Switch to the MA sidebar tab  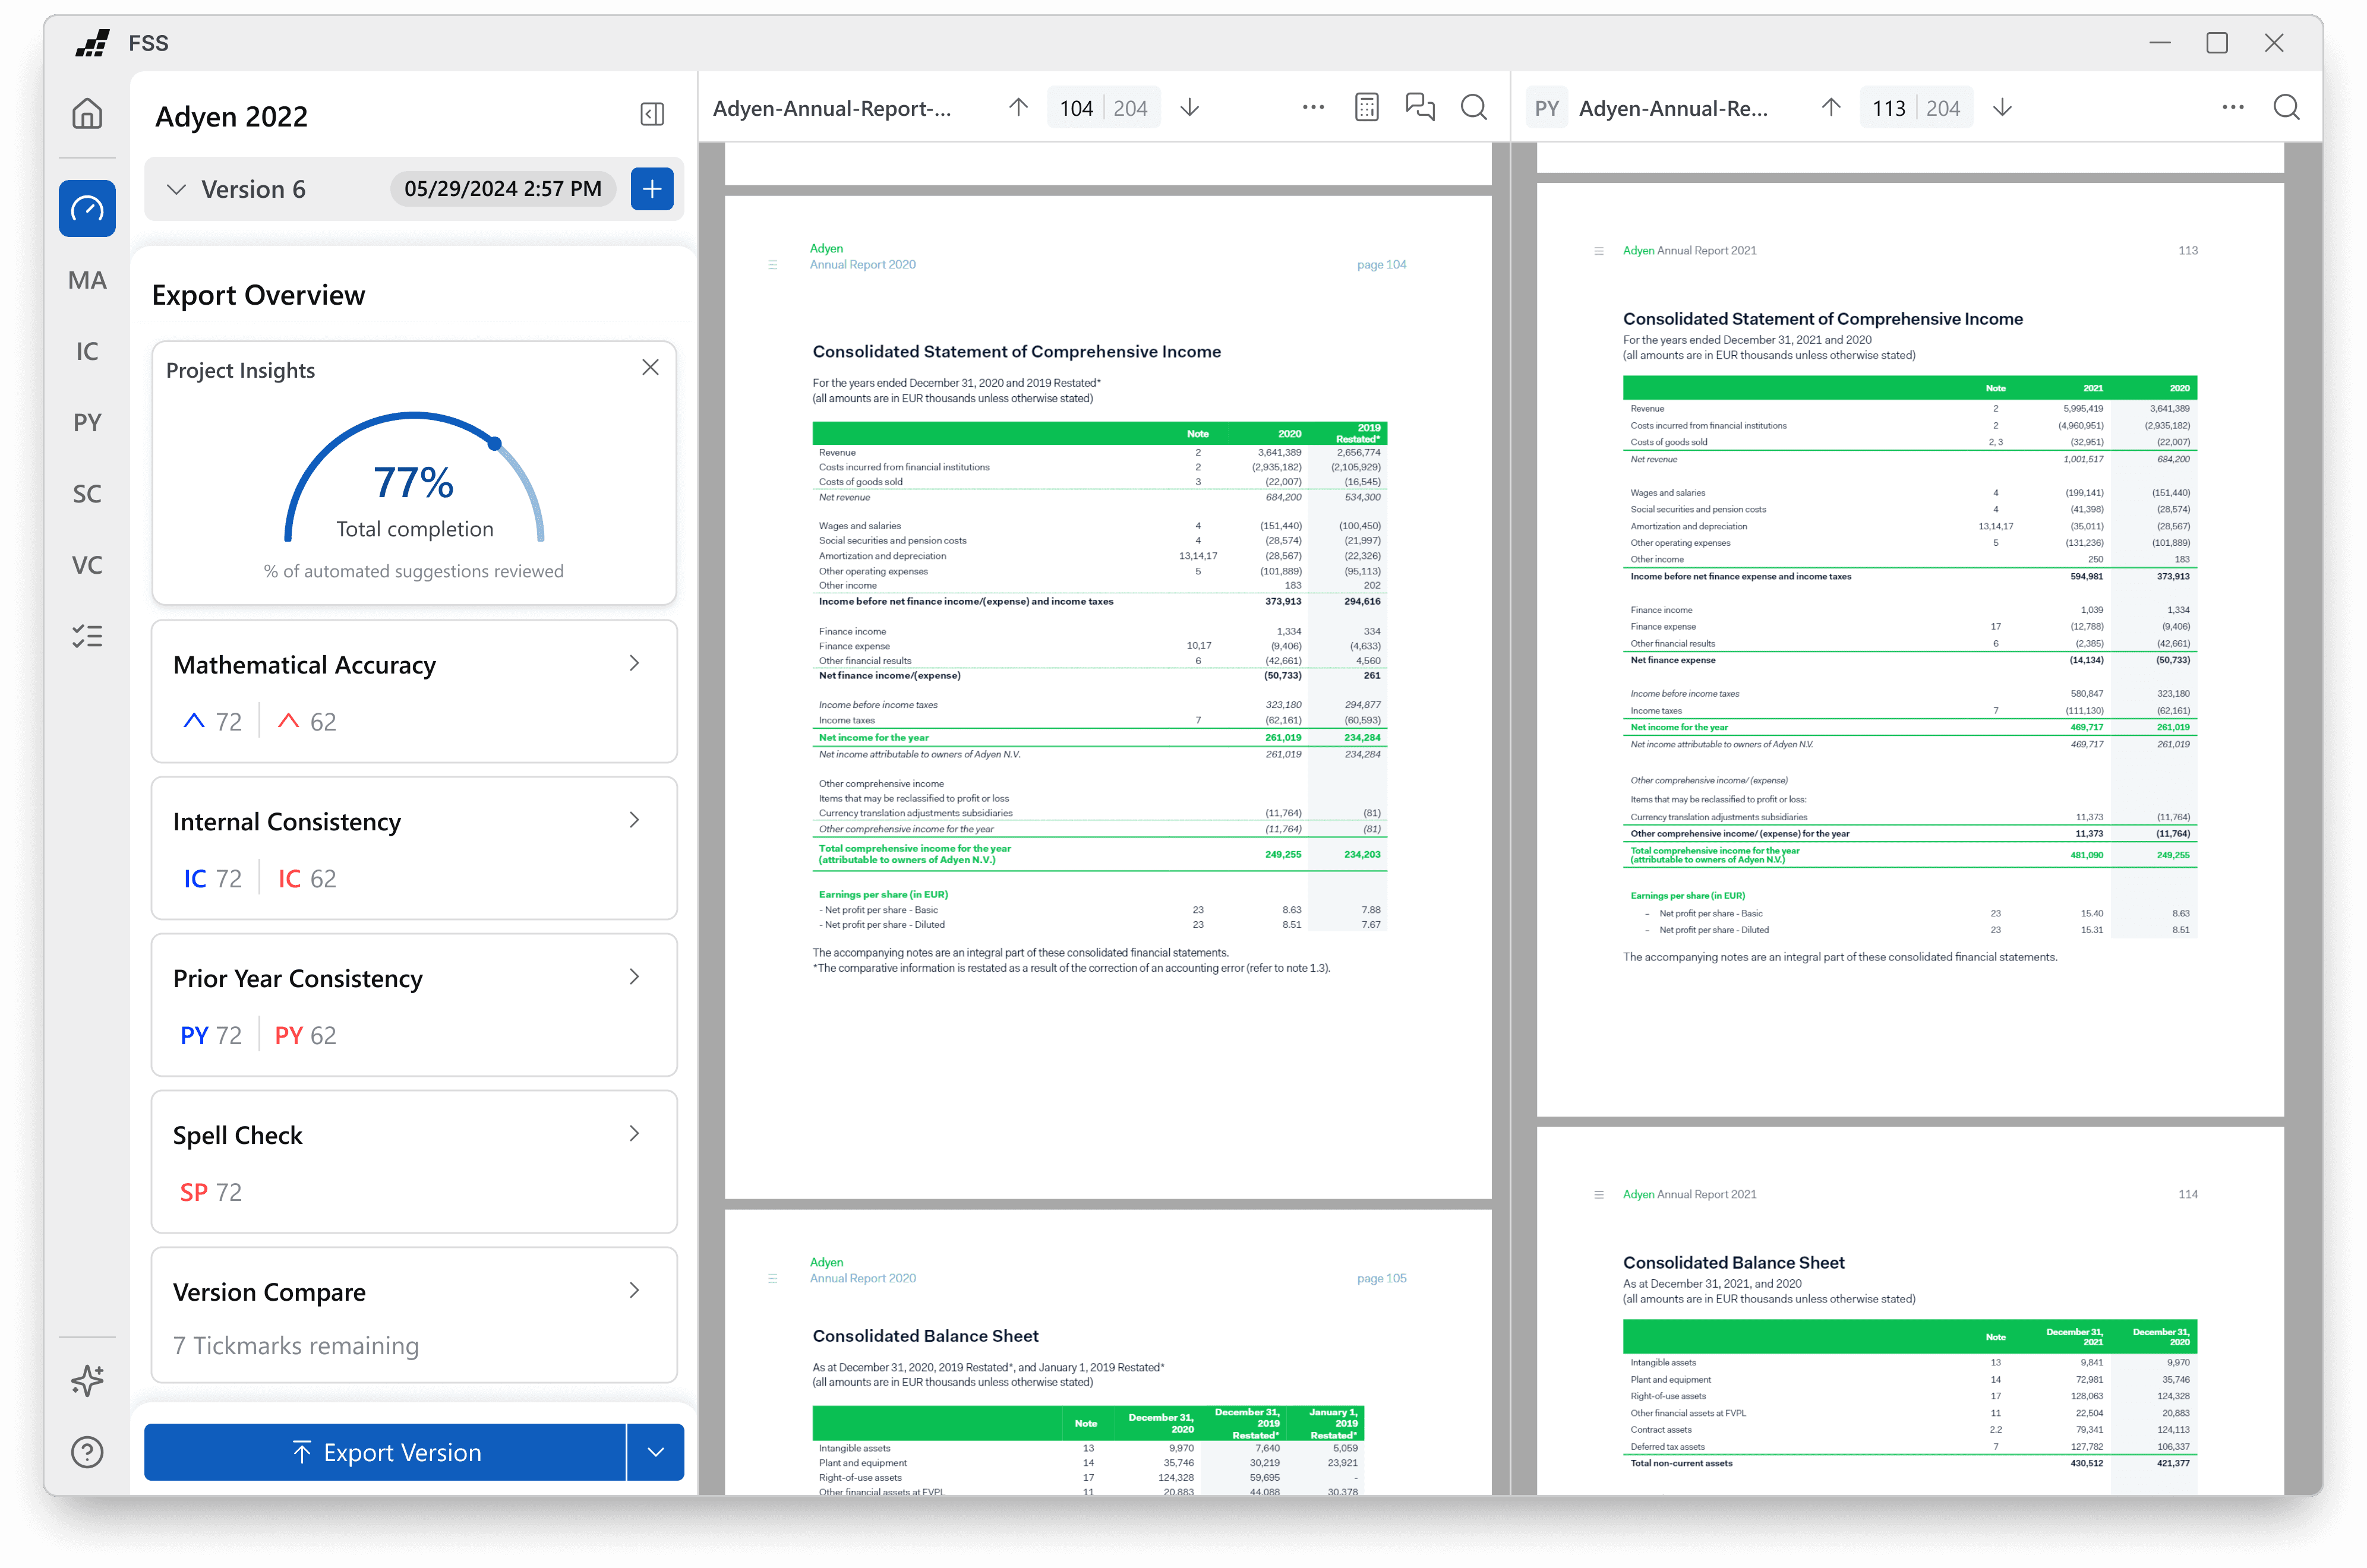(x=87, y=281)
